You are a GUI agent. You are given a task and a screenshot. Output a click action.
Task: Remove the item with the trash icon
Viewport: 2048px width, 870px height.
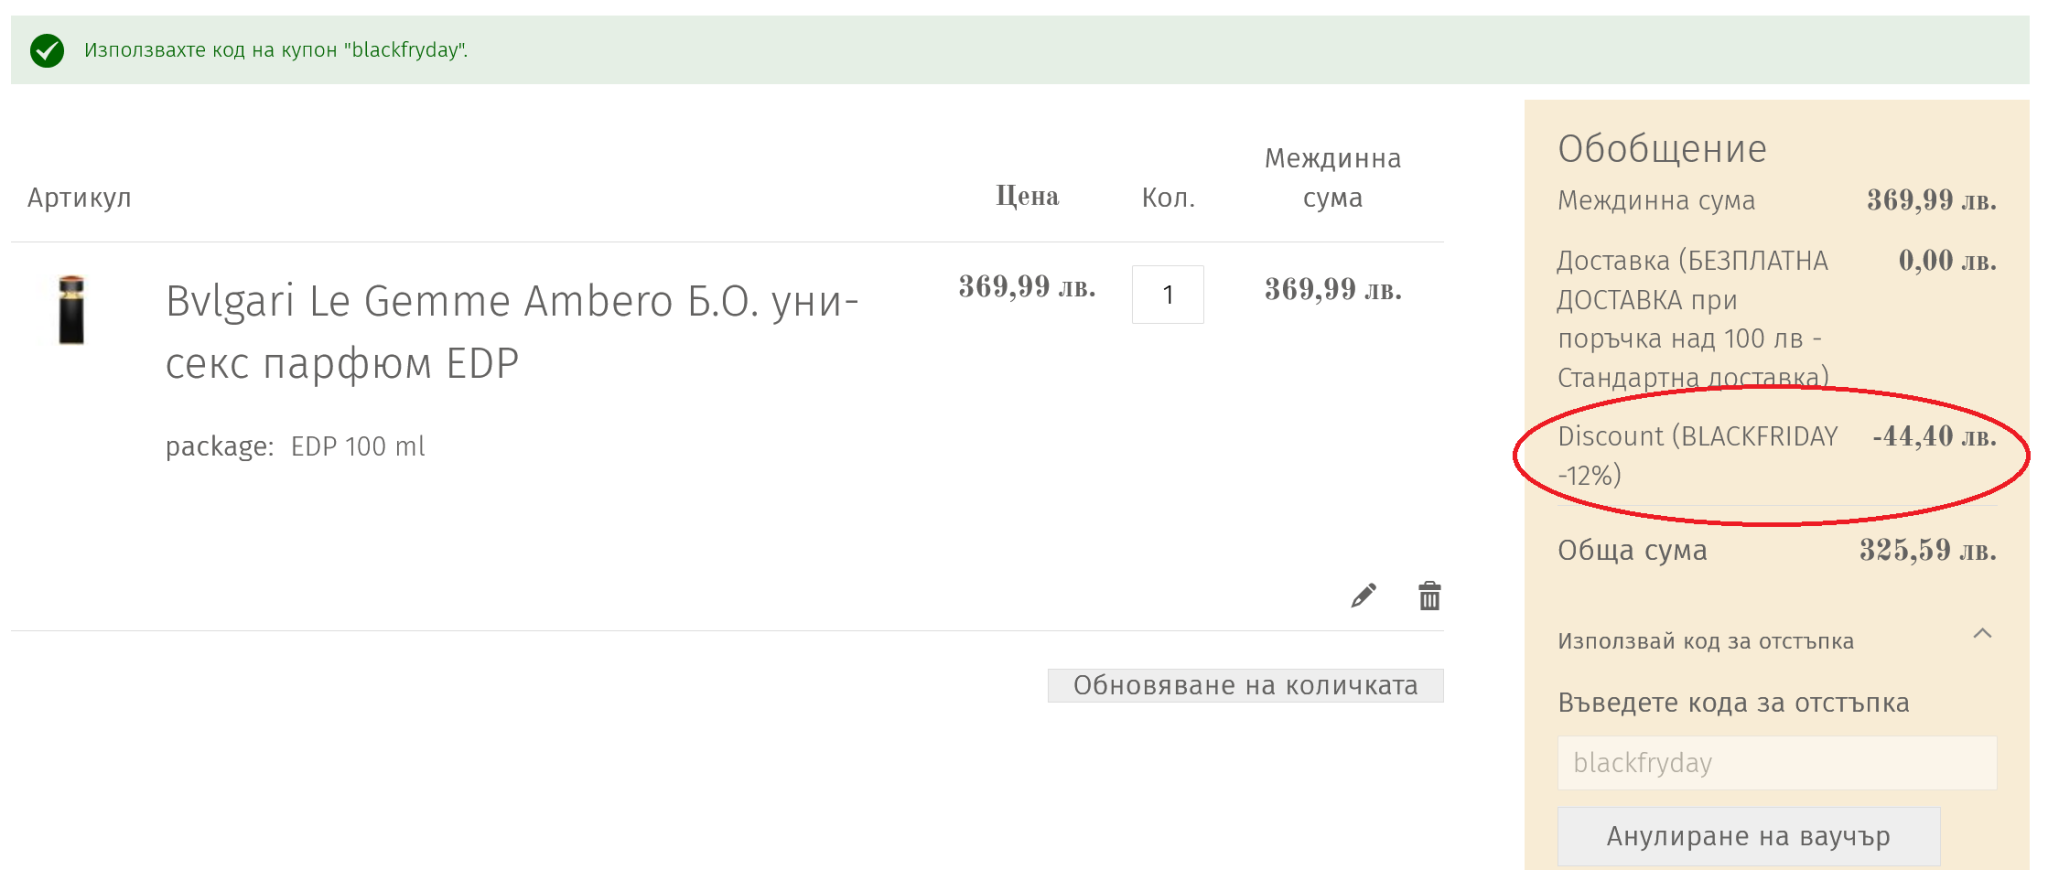(1429, 596)
